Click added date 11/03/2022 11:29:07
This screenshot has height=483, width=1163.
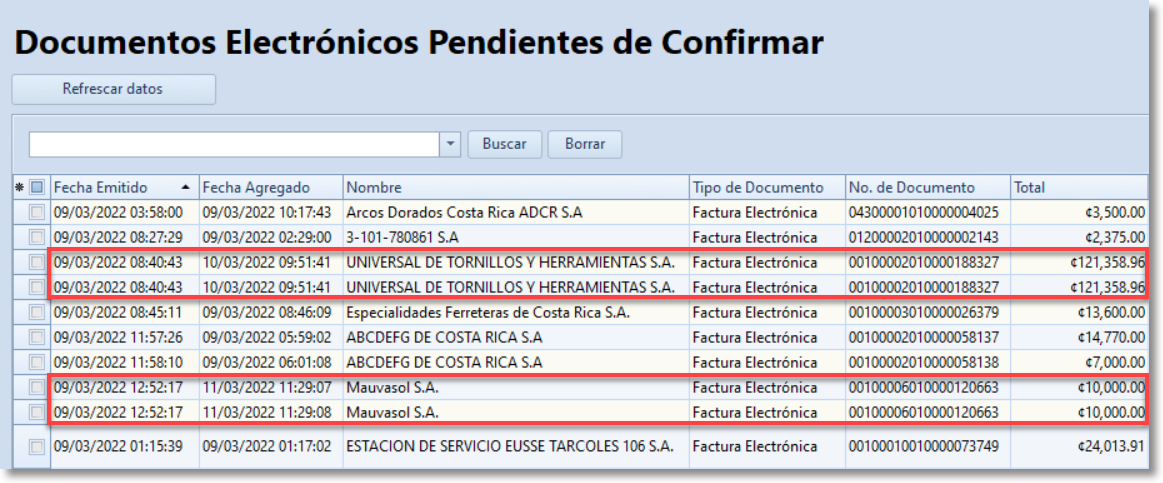[267, 387]
